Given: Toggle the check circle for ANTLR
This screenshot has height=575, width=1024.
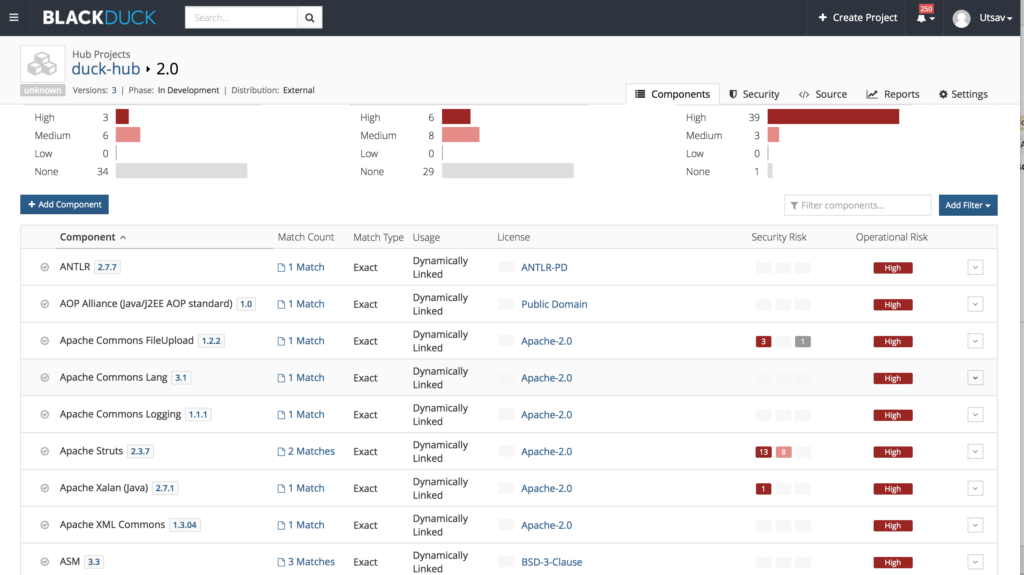Looking at the screenshot, I should click(x=45, y=267).
